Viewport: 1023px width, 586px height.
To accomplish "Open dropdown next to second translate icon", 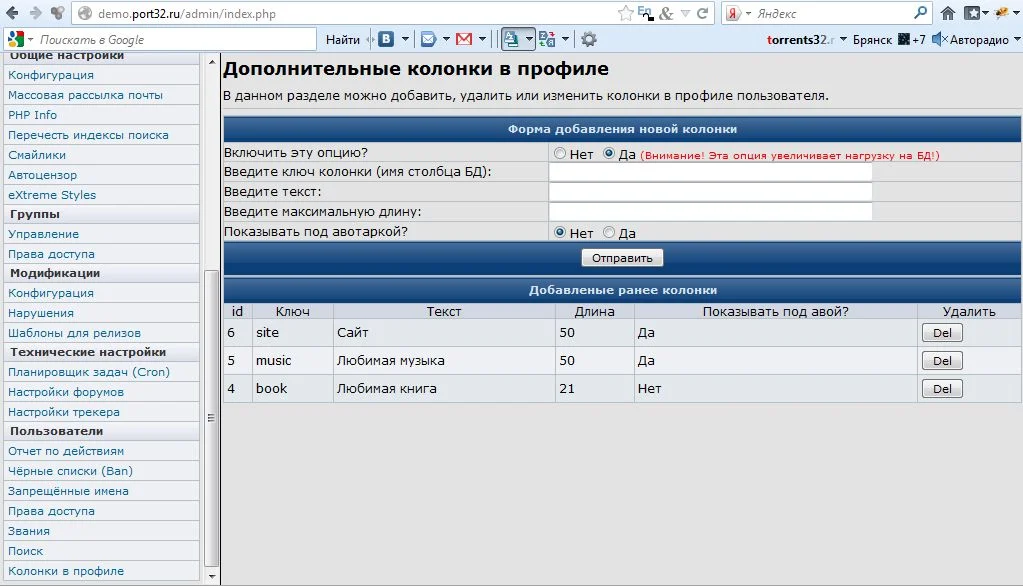I will point(565,39).
